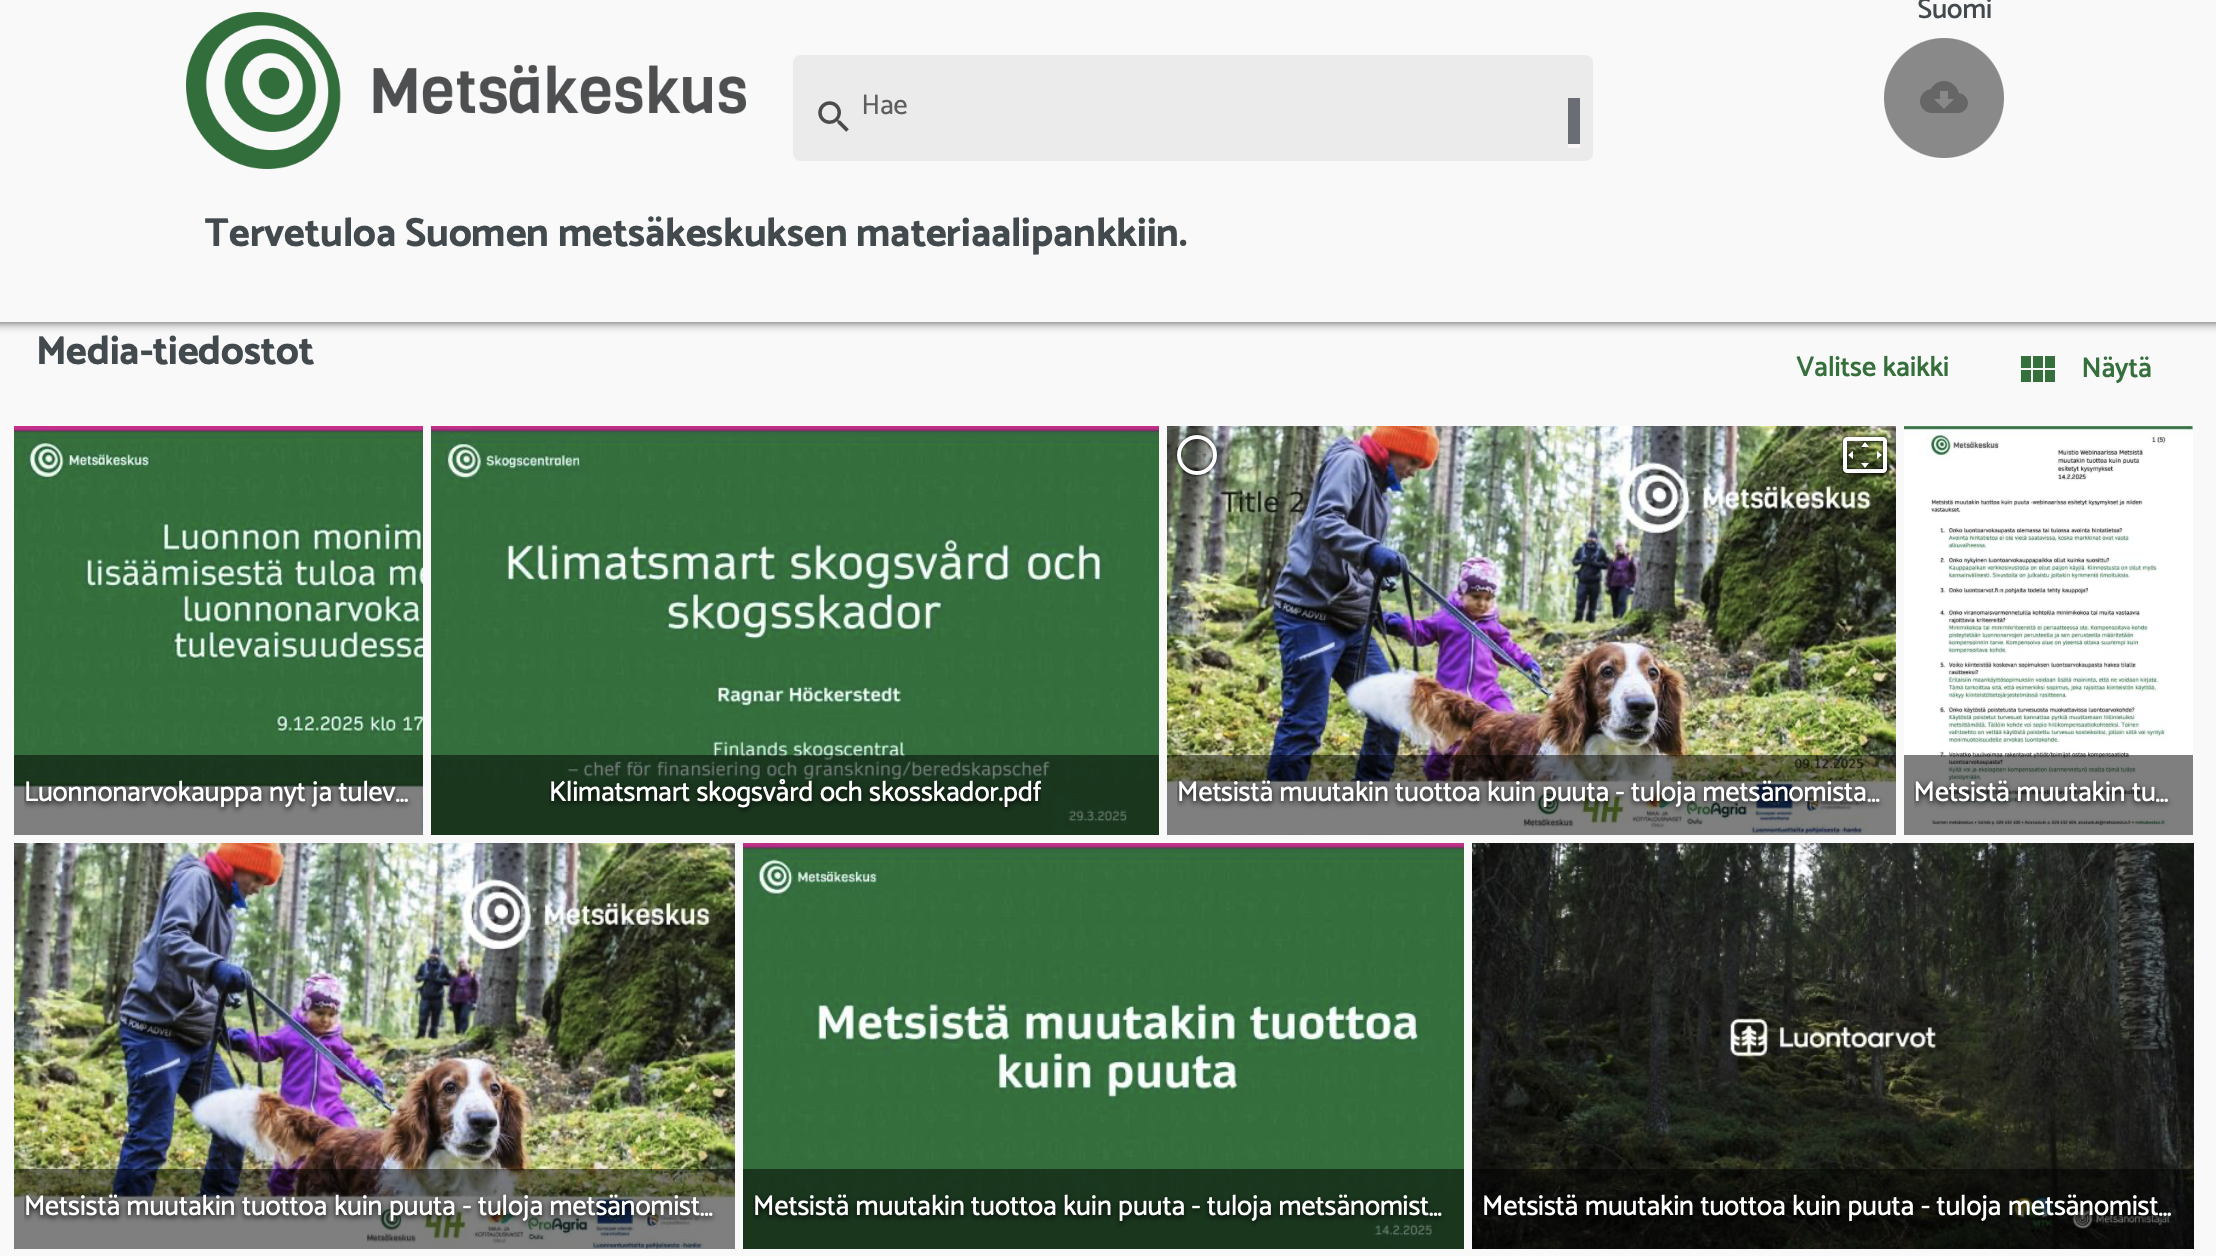Click the grid view icon

click(2037, 369)
